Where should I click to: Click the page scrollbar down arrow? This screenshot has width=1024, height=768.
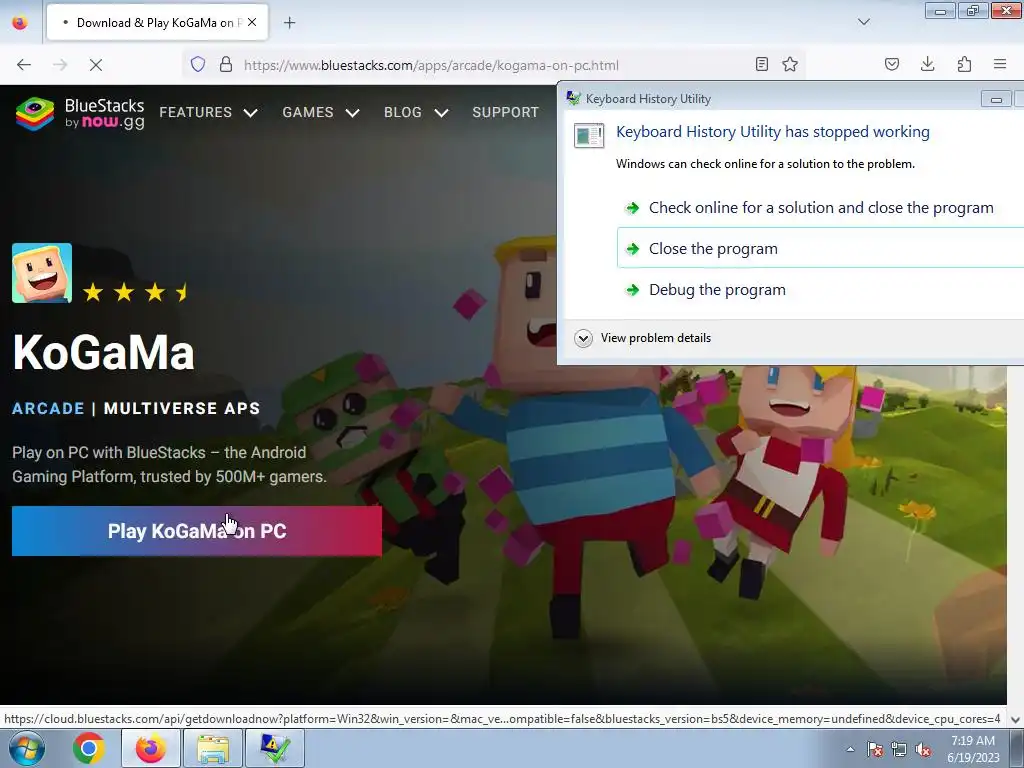pos(1016,719)
